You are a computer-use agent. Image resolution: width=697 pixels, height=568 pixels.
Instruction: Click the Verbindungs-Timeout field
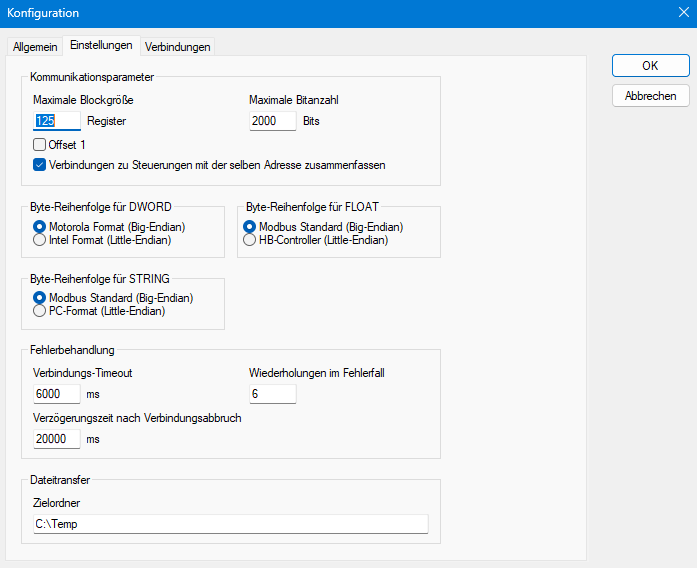point(56,395)
